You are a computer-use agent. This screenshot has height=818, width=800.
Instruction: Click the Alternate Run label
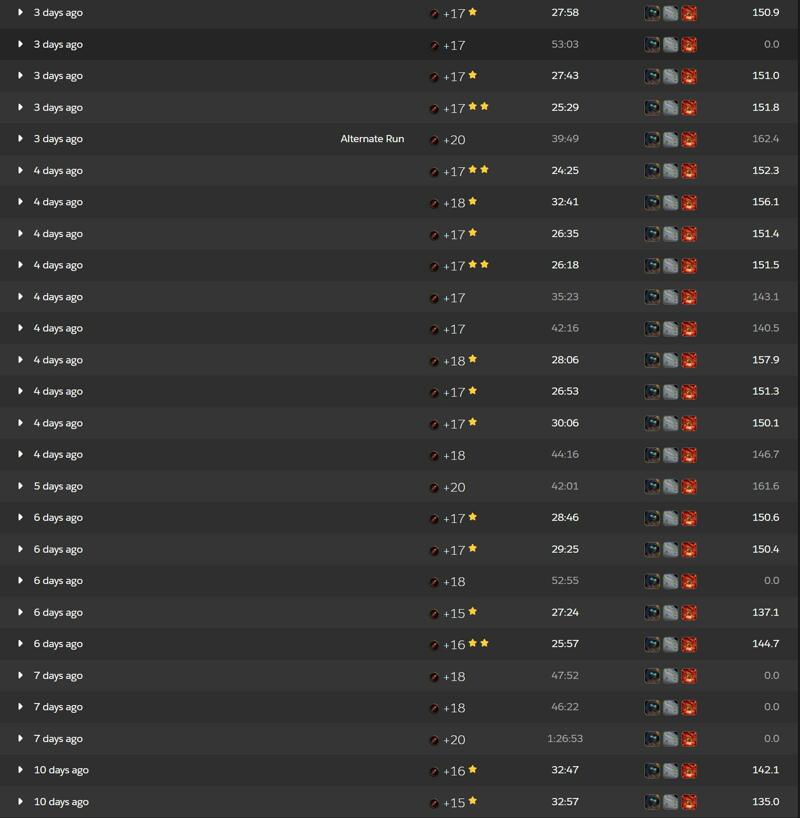(372, 139)
